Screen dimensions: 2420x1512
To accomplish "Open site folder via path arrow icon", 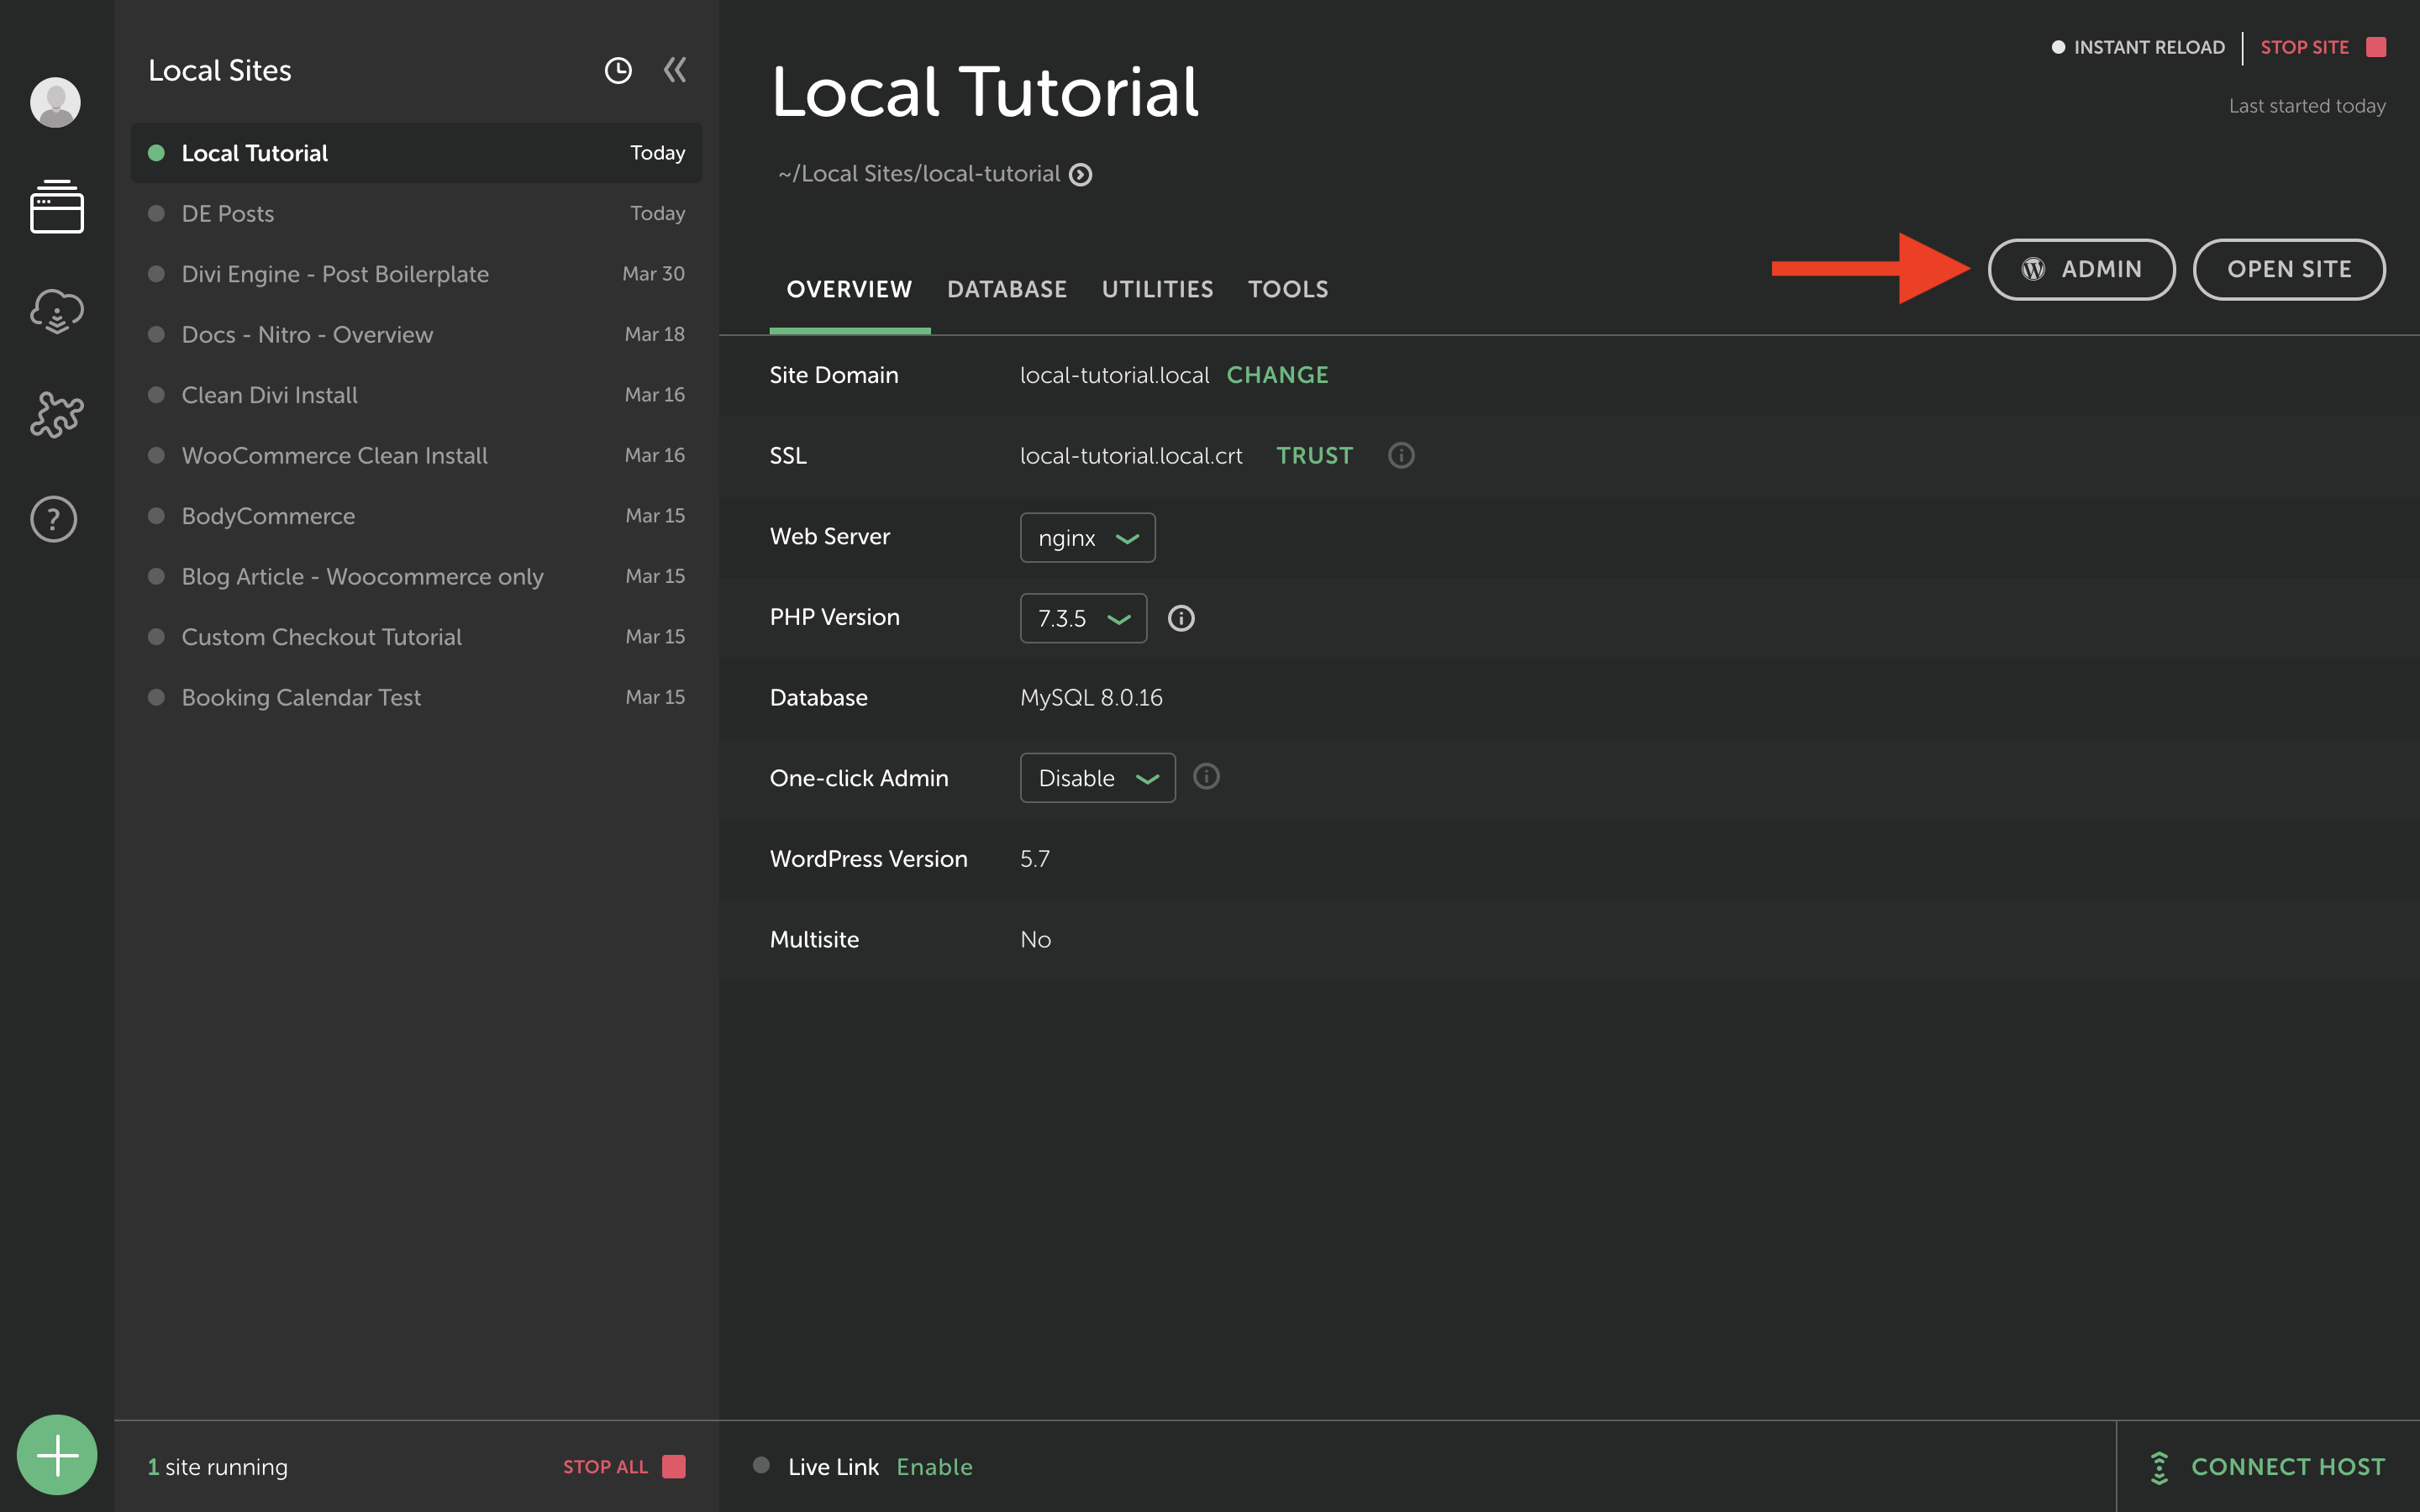I will click(x=1080, y=175).
